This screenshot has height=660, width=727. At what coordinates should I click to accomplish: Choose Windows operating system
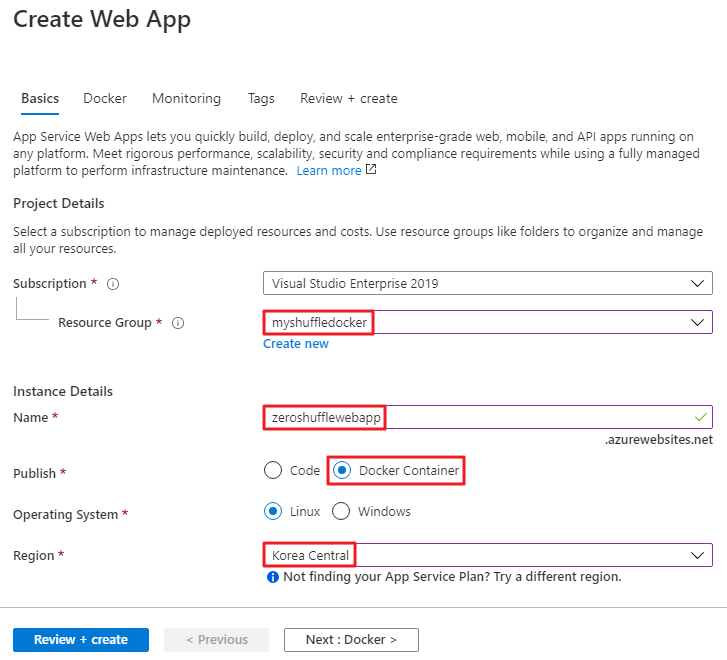[371, 512]
